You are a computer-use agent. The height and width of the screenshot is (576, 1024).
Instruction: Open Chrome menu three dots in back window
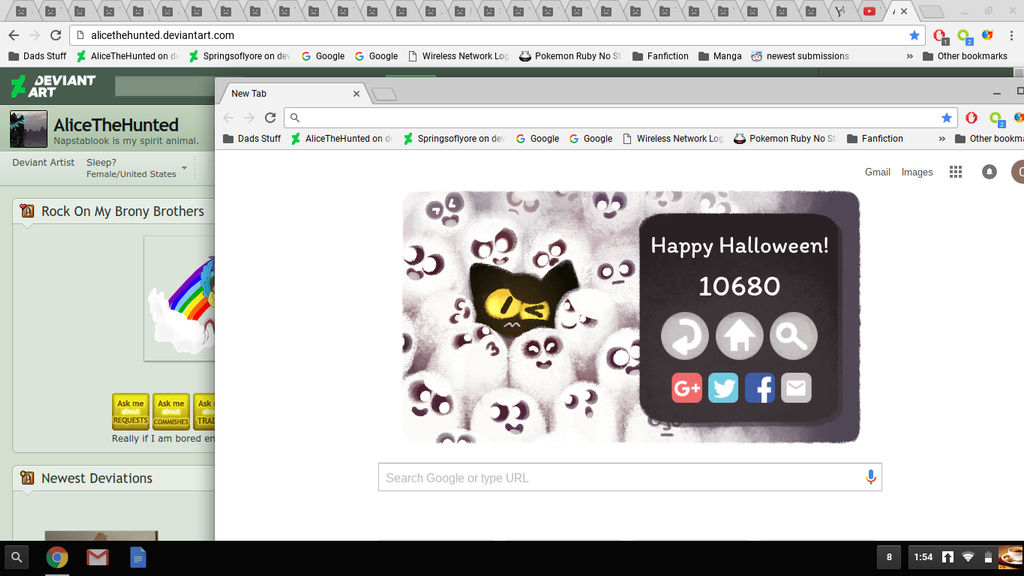1012,35
